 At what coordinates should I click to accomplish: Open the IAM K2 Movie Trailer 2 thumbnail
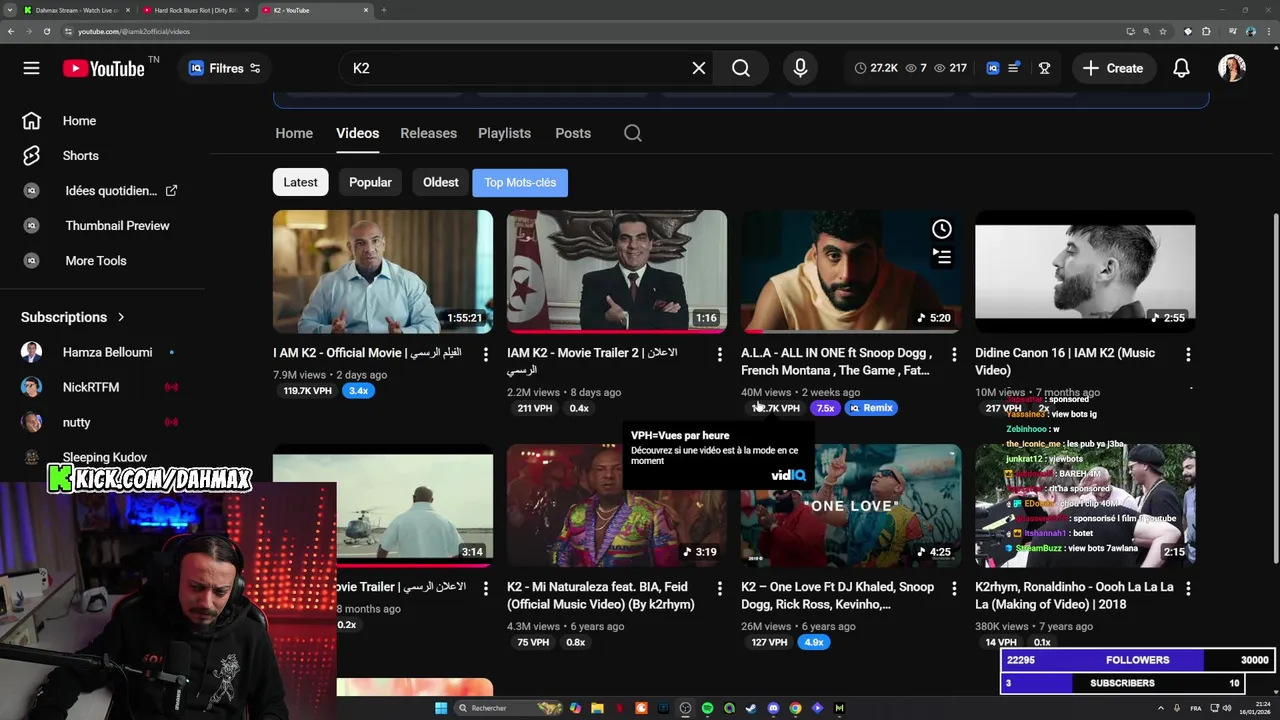click(617, 271)
